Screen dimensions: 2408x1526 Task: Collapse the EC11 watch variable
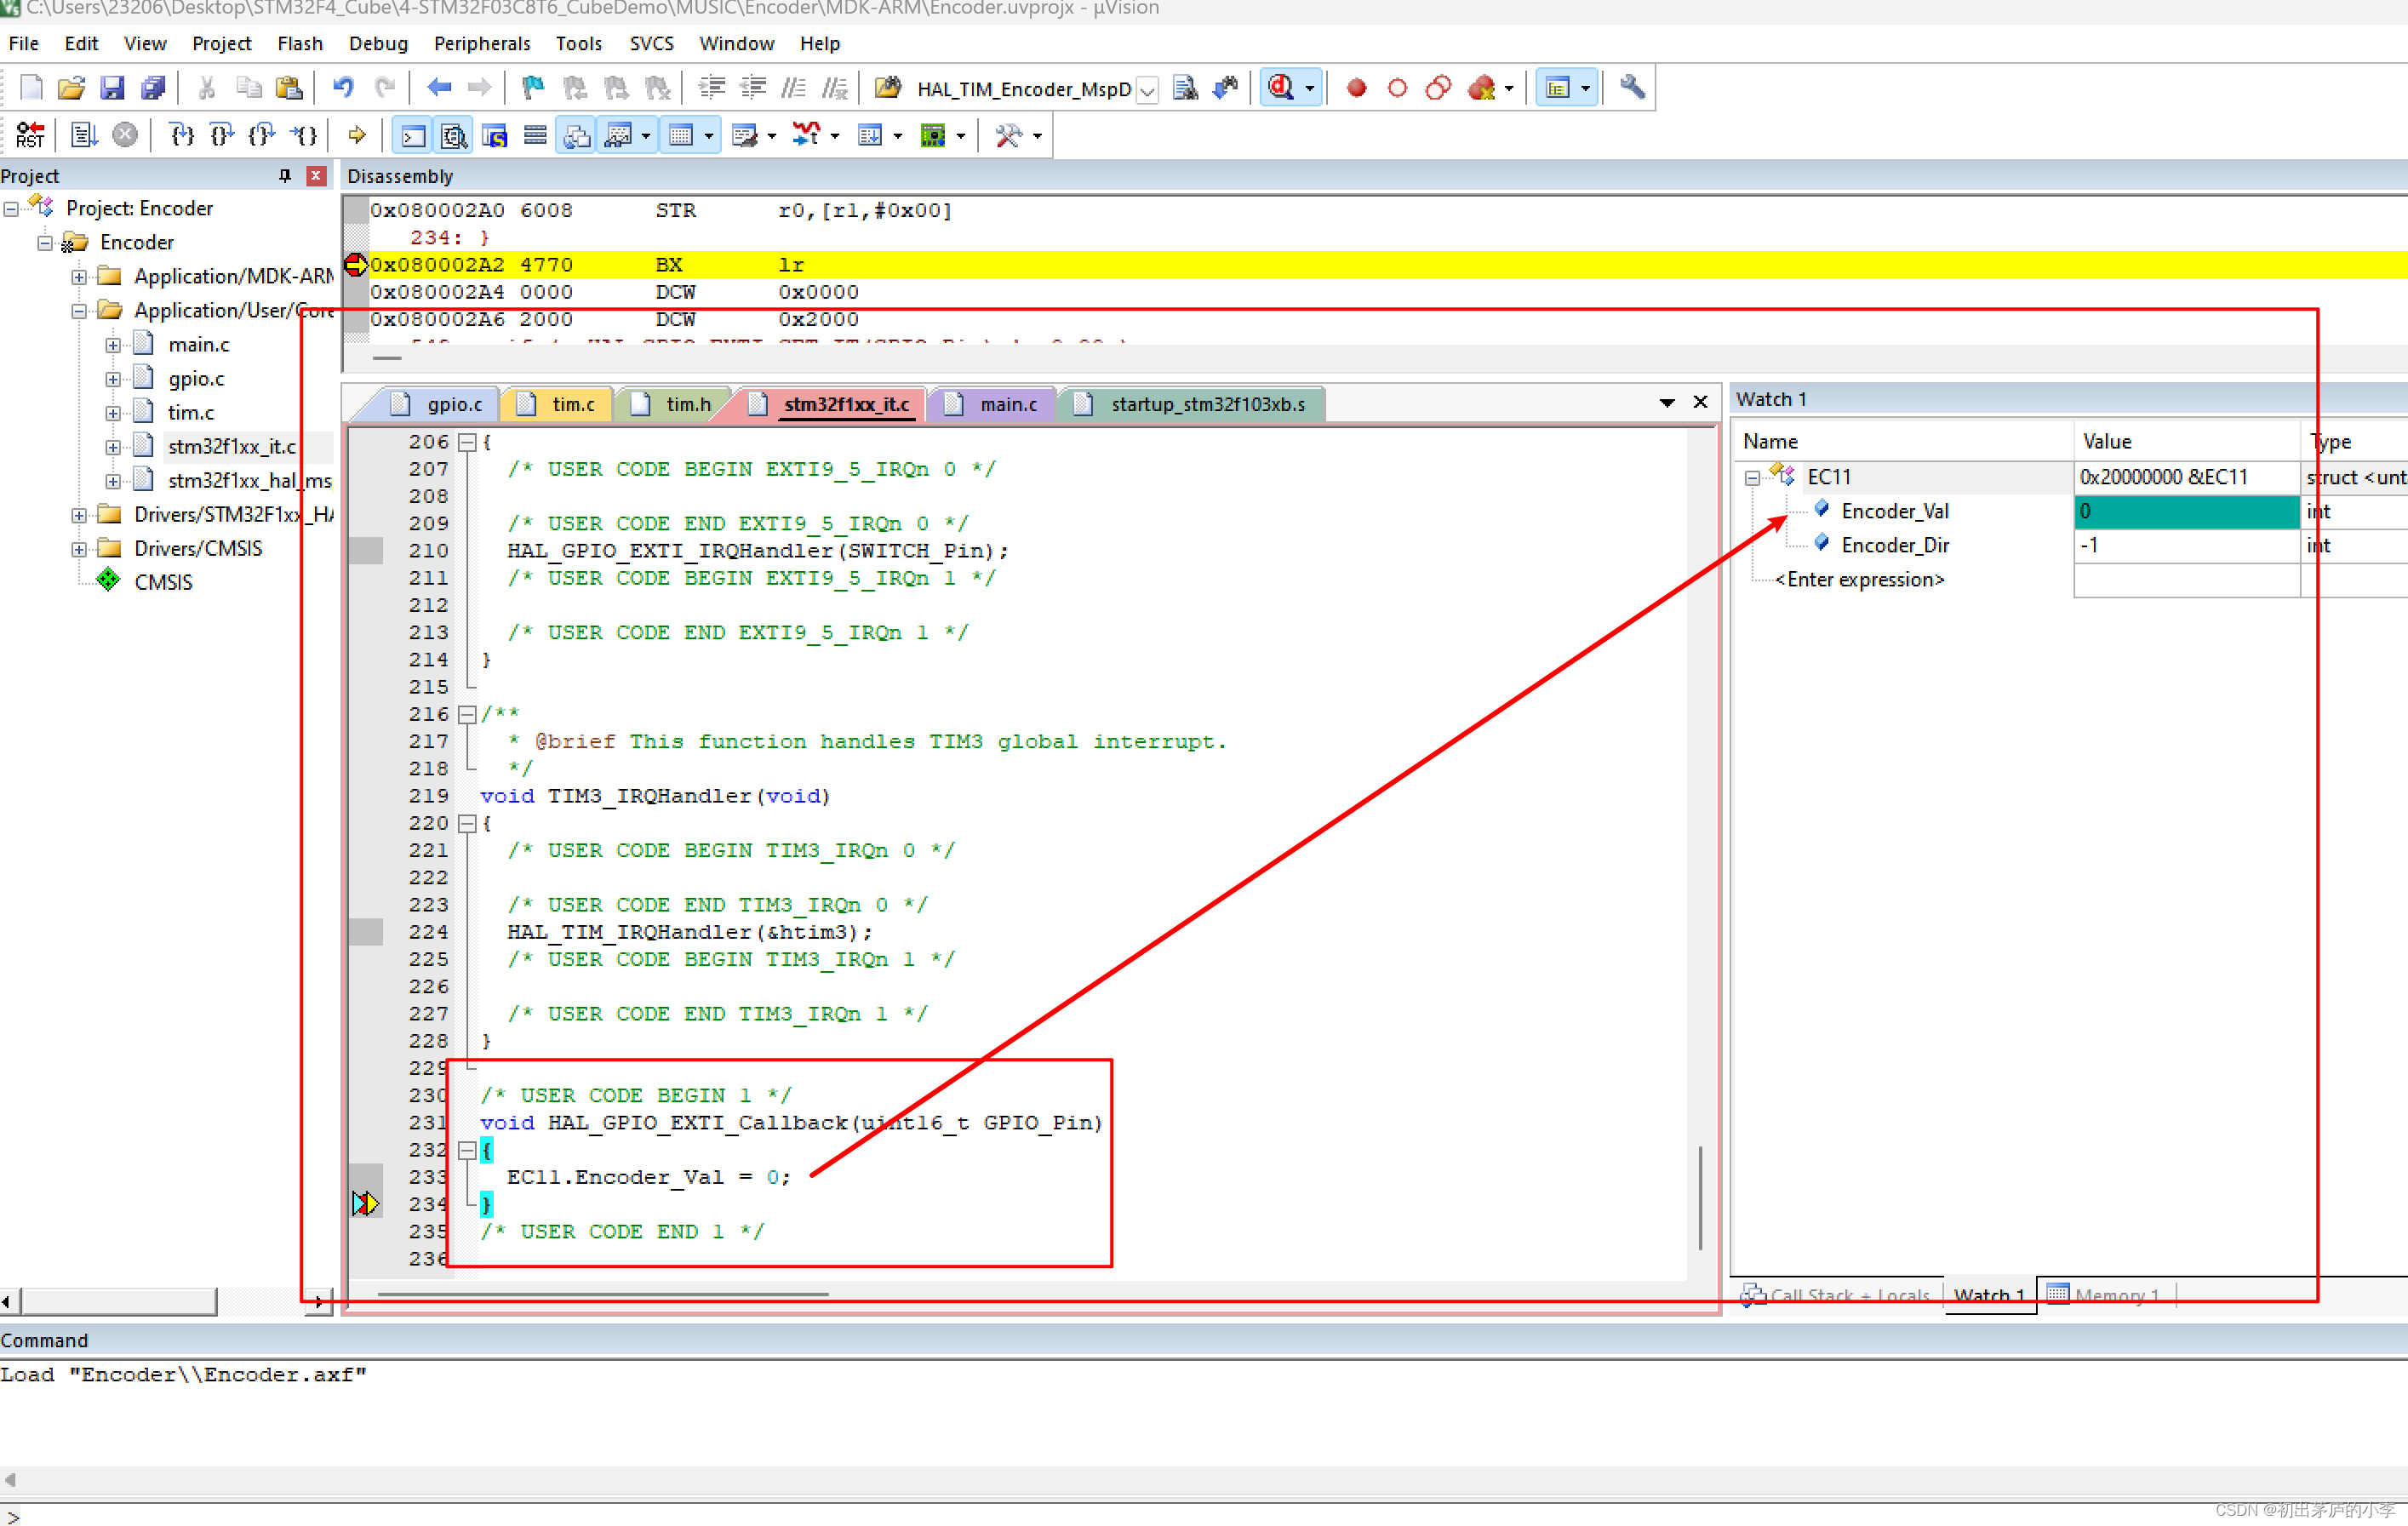[x=1752, y=478]
